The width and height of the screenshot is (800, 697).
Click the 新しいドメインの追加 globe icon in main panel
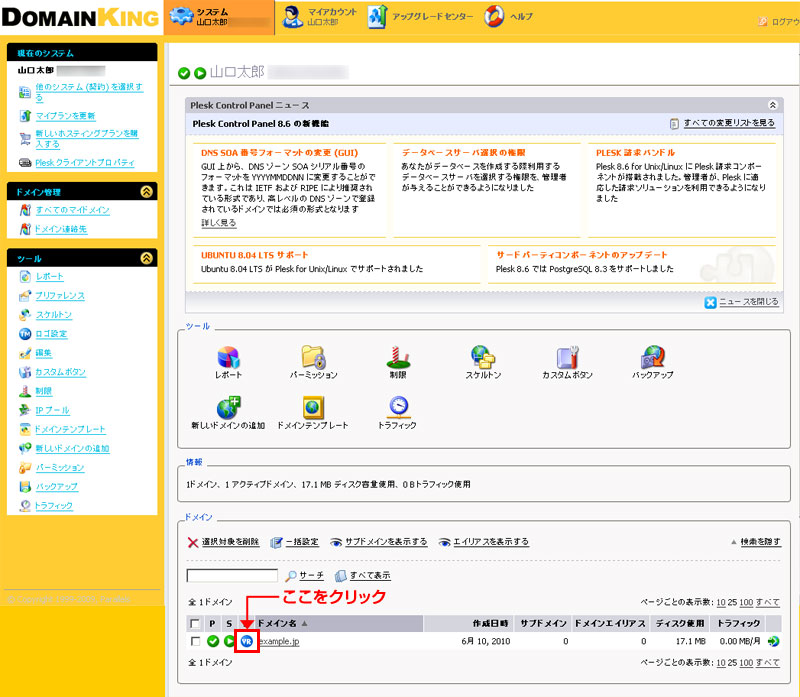point(228,407)
